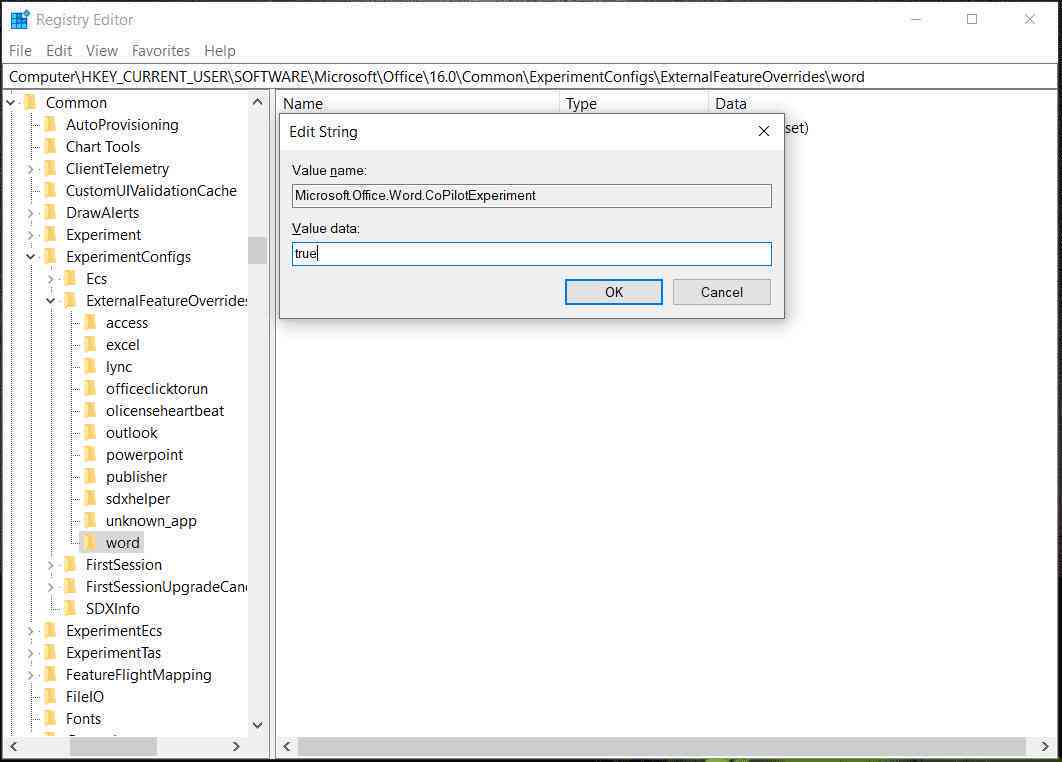Image resolution: width=1062 pixels, height=762 pixels.
Task: Open the View menu
Action: (102, 51)
